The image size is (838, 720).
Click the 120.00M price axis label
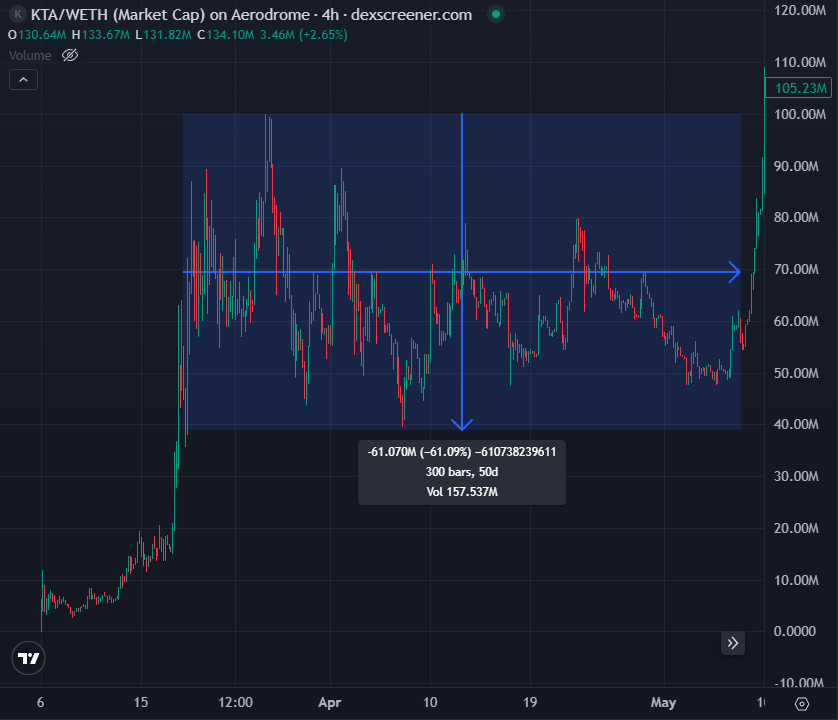pos(800,10)
